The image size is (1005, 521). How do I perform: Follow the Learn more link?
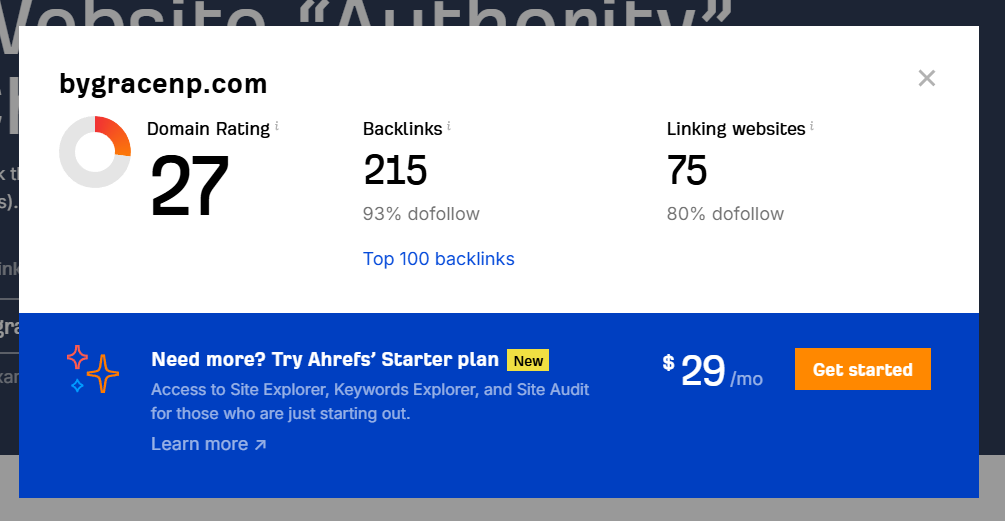(199, 444)
